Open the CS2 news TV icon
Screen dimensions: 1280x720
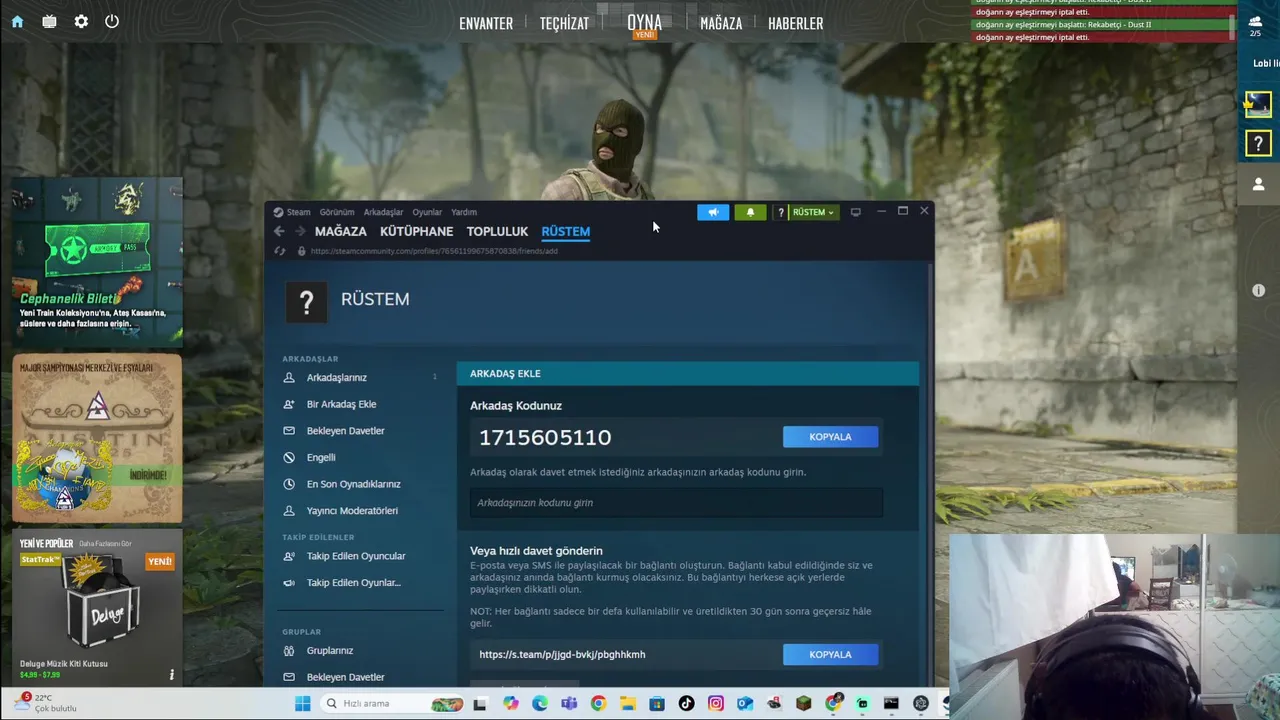point(49,21)
